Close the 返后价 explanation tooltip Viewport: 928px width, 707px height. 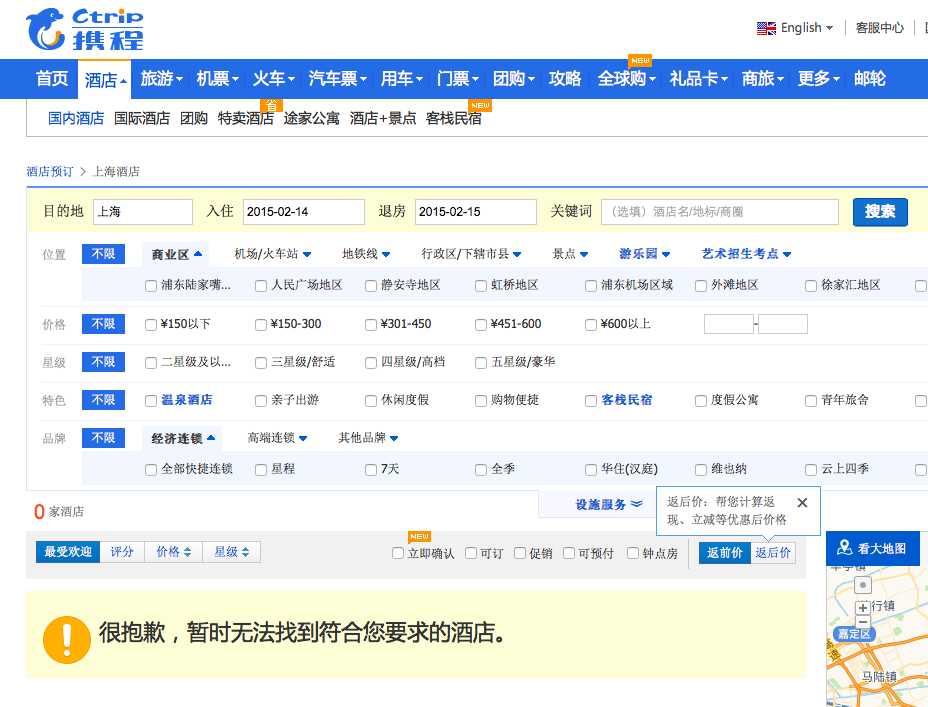point(802,502)
